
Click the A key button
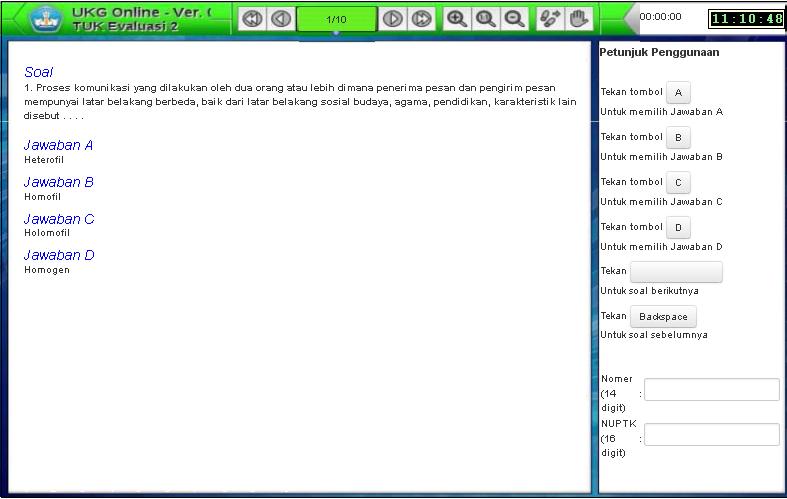678,93
